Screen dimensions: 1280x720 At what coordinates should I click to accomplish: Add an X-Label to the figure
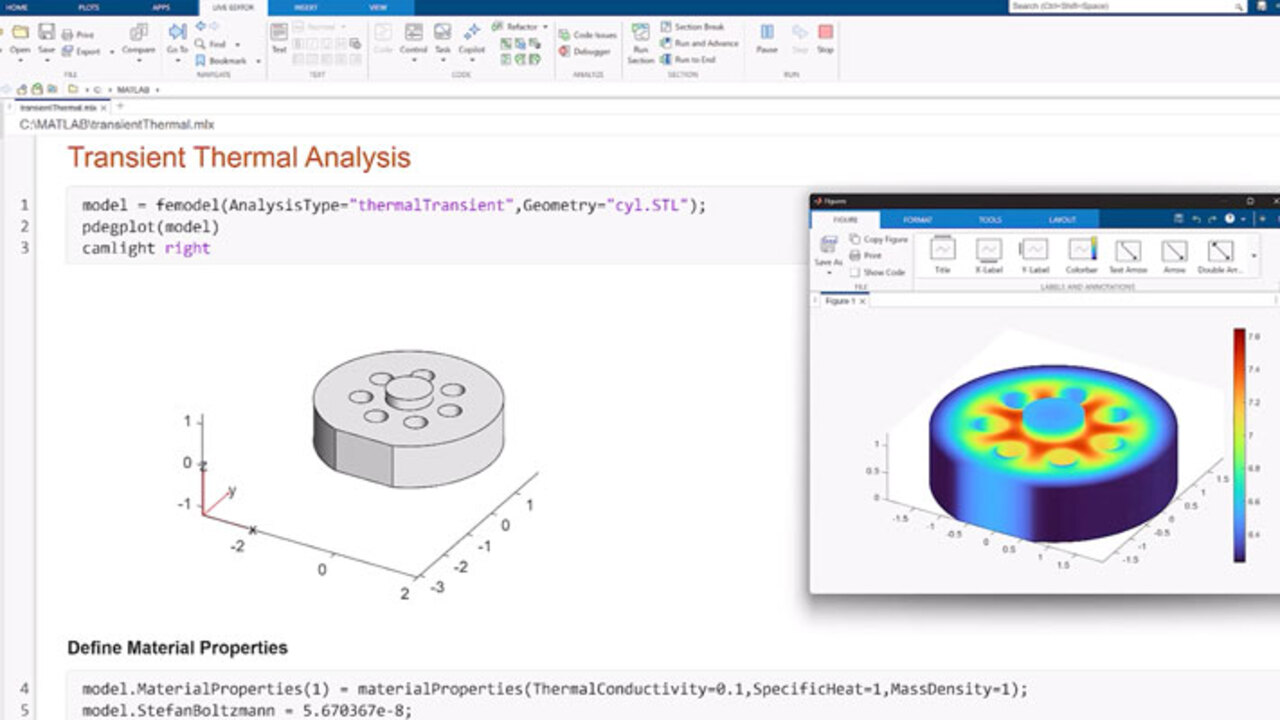coord(988,255)
